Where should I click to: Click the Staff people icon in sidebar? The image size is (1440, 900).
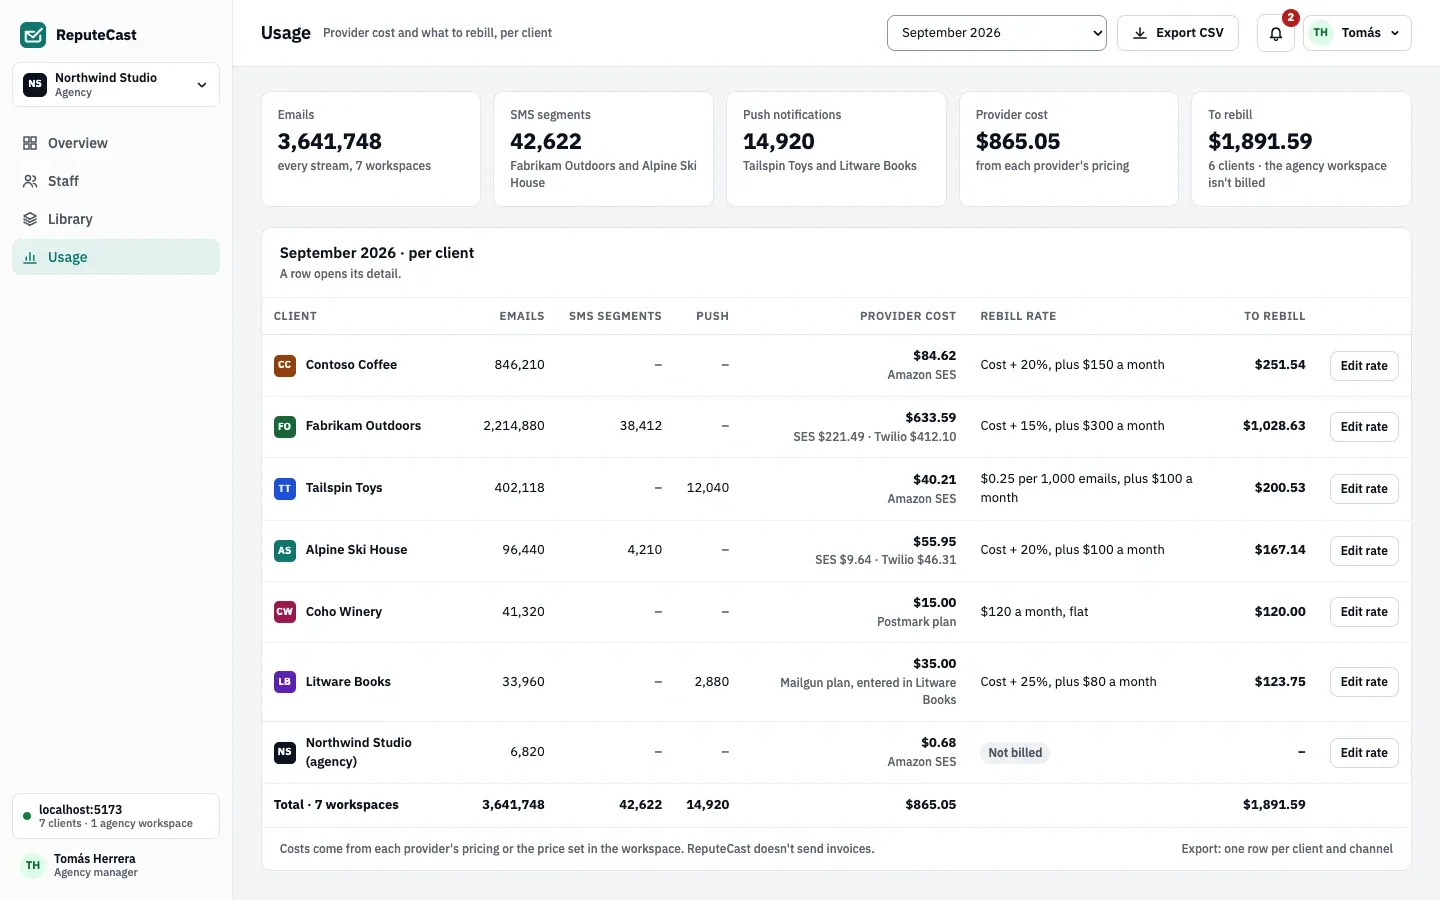(x=30, y=181)
